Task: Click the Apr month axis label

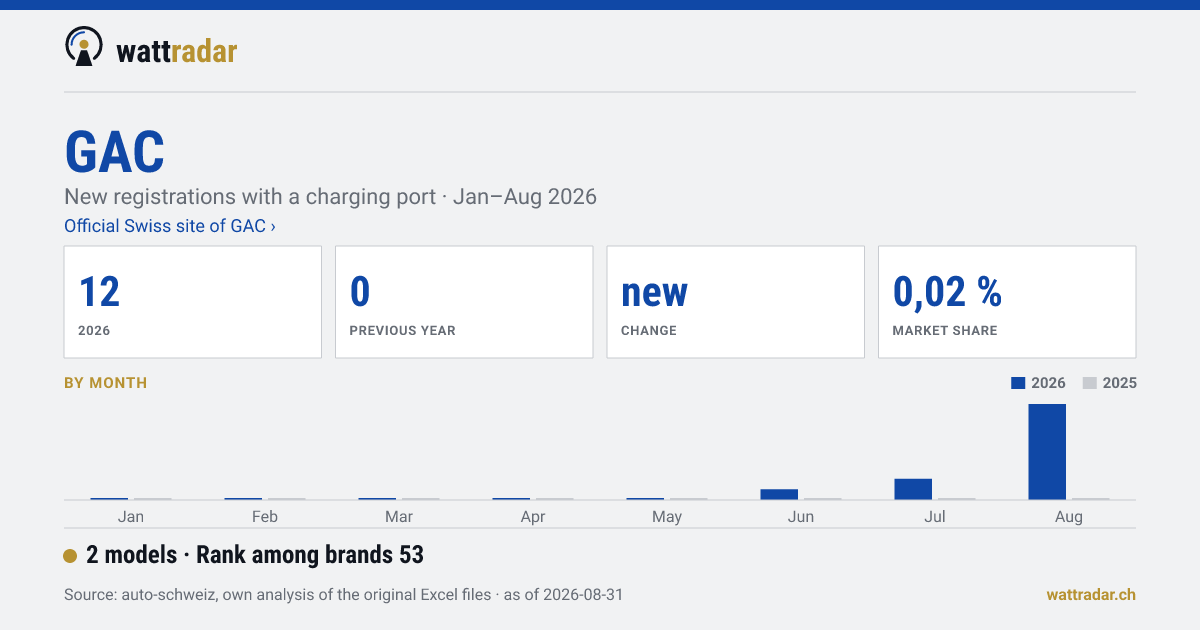Action: (533, 516)
